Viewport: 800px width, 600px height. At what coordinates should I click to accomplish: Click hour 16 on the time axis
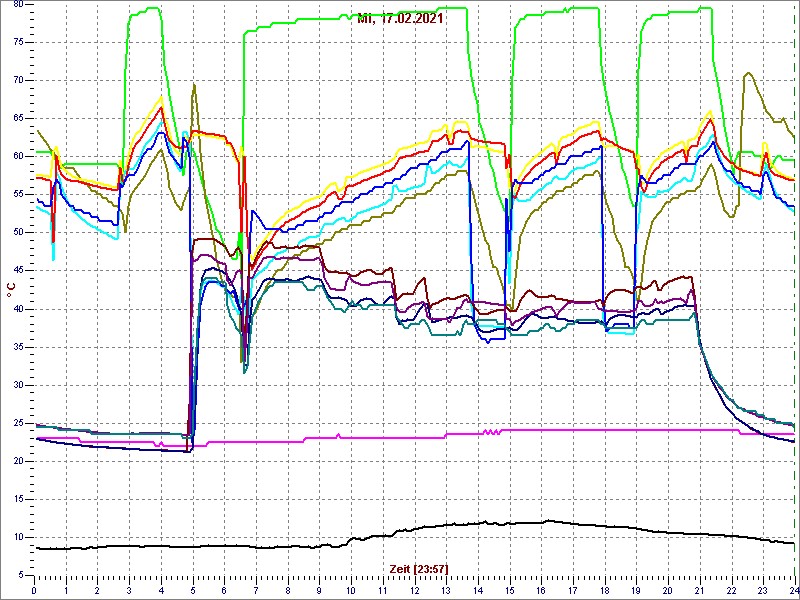tap(541, 590)
